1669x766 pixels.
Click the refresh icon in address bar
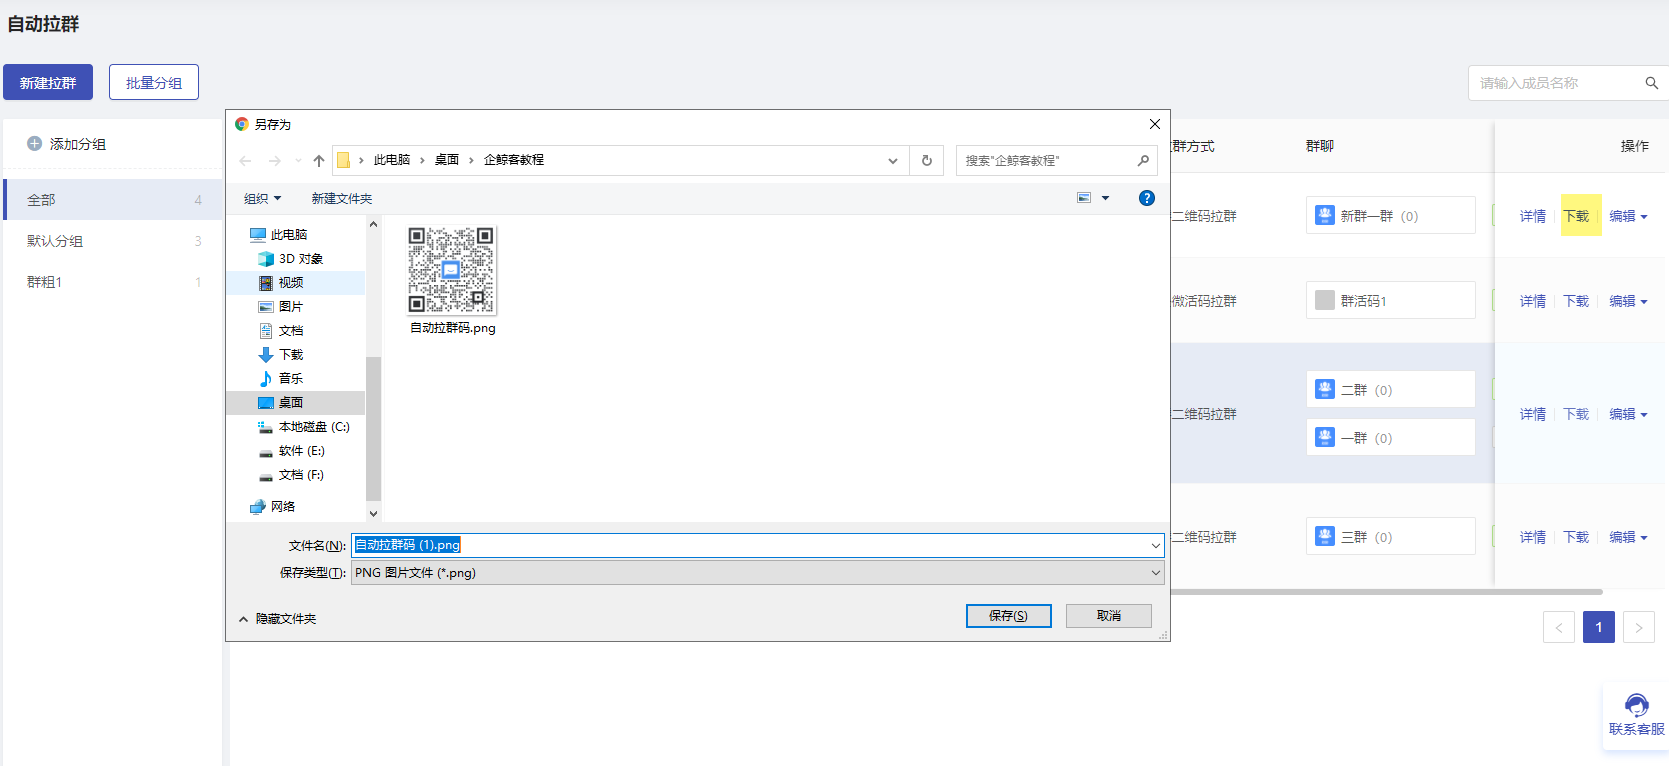click(x=927, y=160)
